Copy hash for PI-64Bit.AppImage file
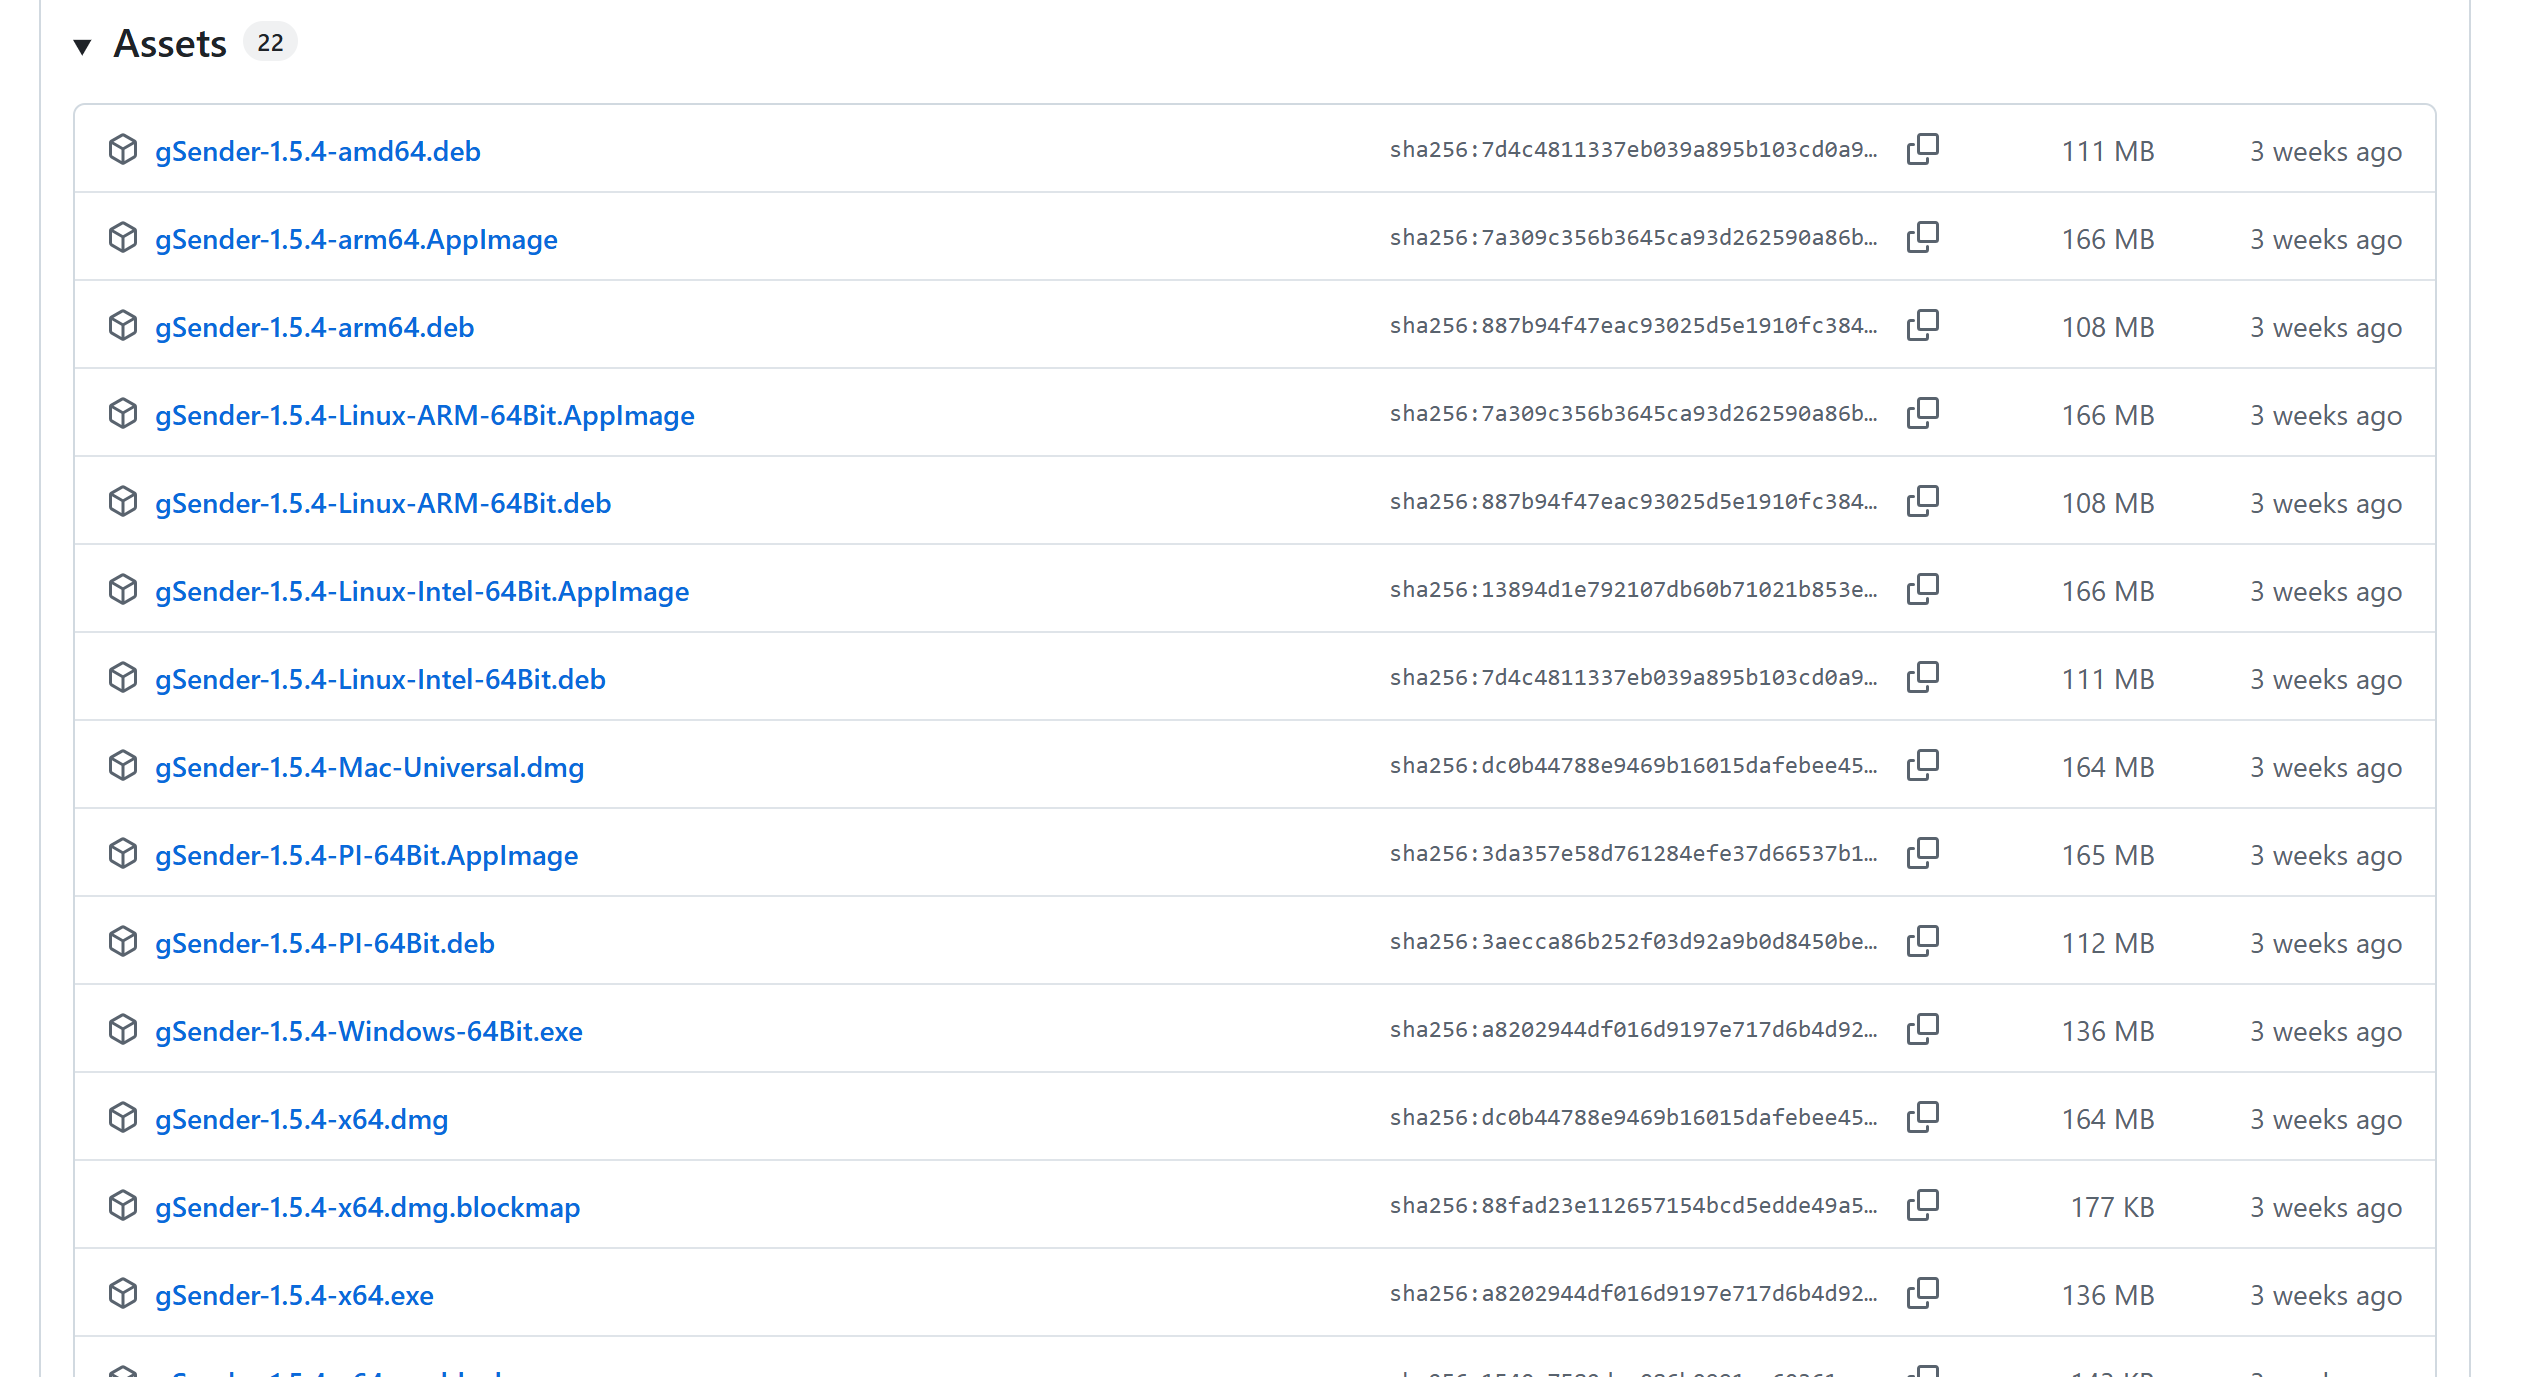 coord(1922,854)
